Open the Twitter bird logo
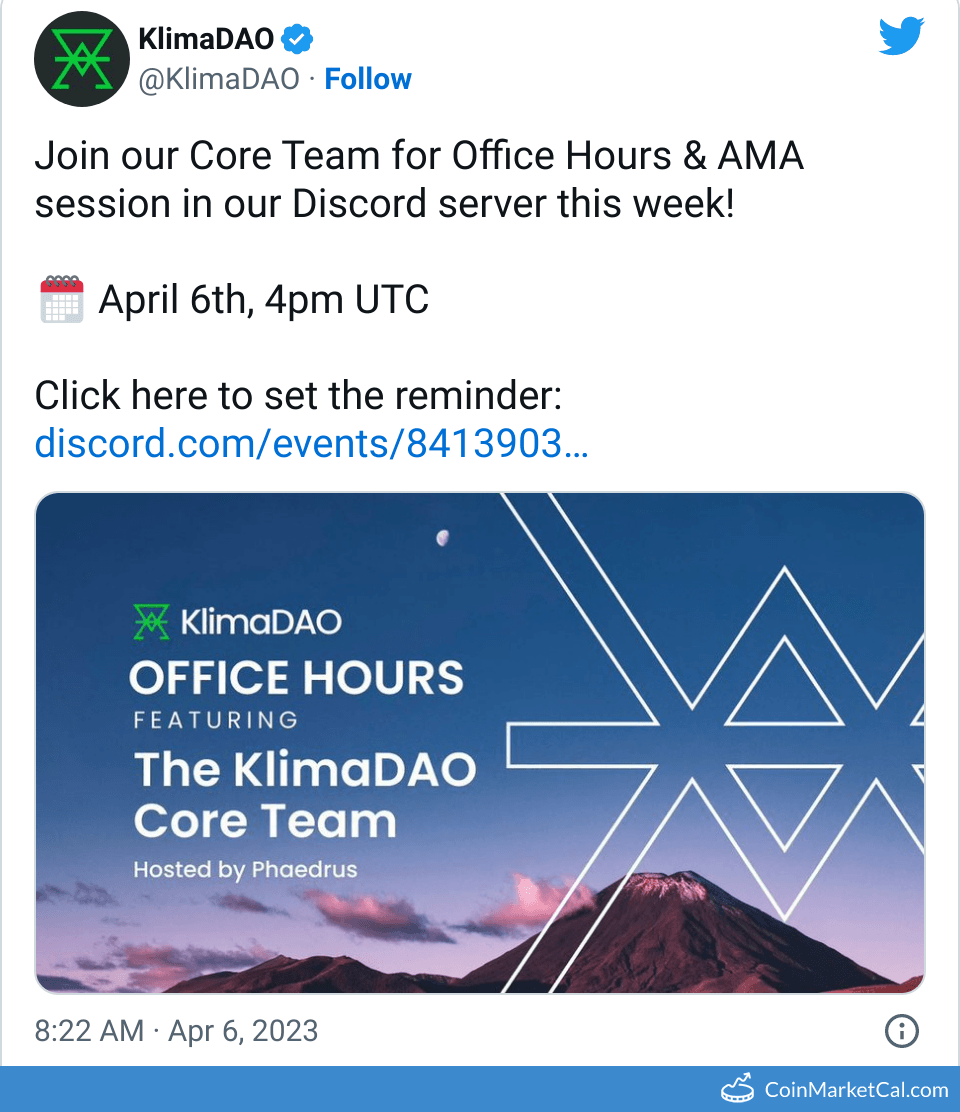 point(901,38)
